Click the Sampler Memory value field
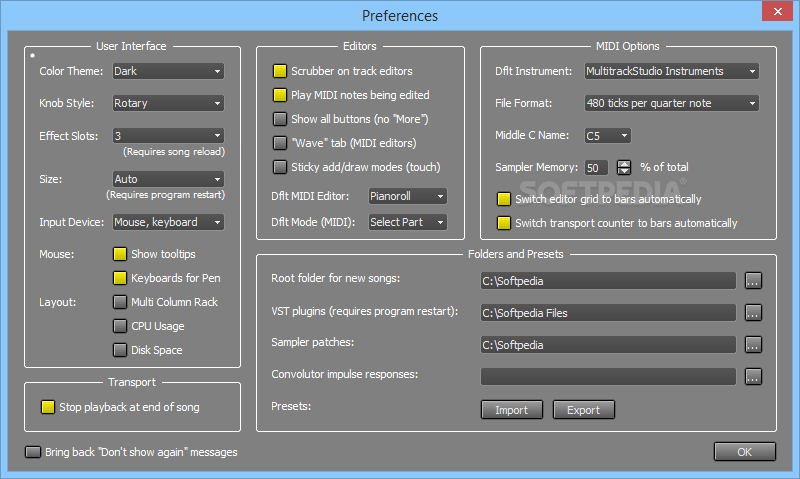 click(x=596, y=167)
